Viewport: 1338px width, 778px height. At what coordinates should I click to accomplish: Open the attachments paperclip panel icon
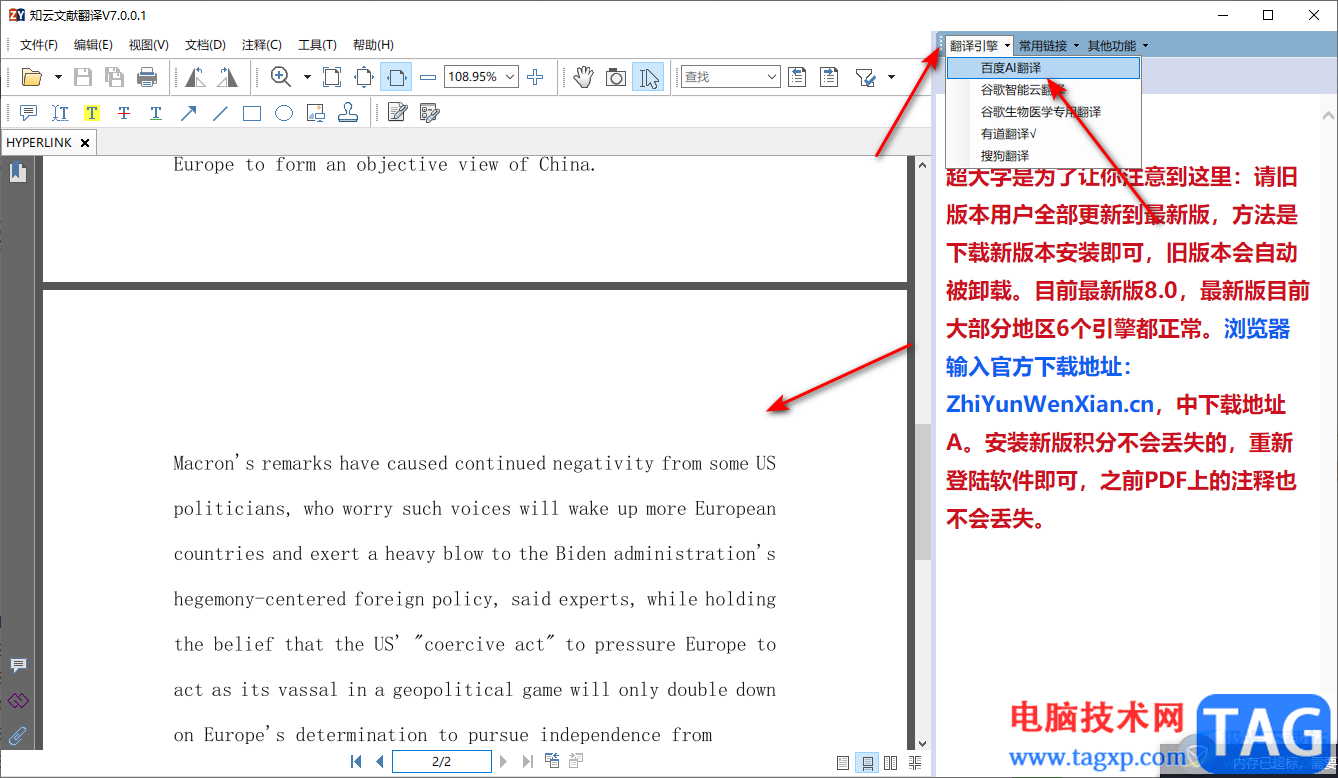pos(18,736)
